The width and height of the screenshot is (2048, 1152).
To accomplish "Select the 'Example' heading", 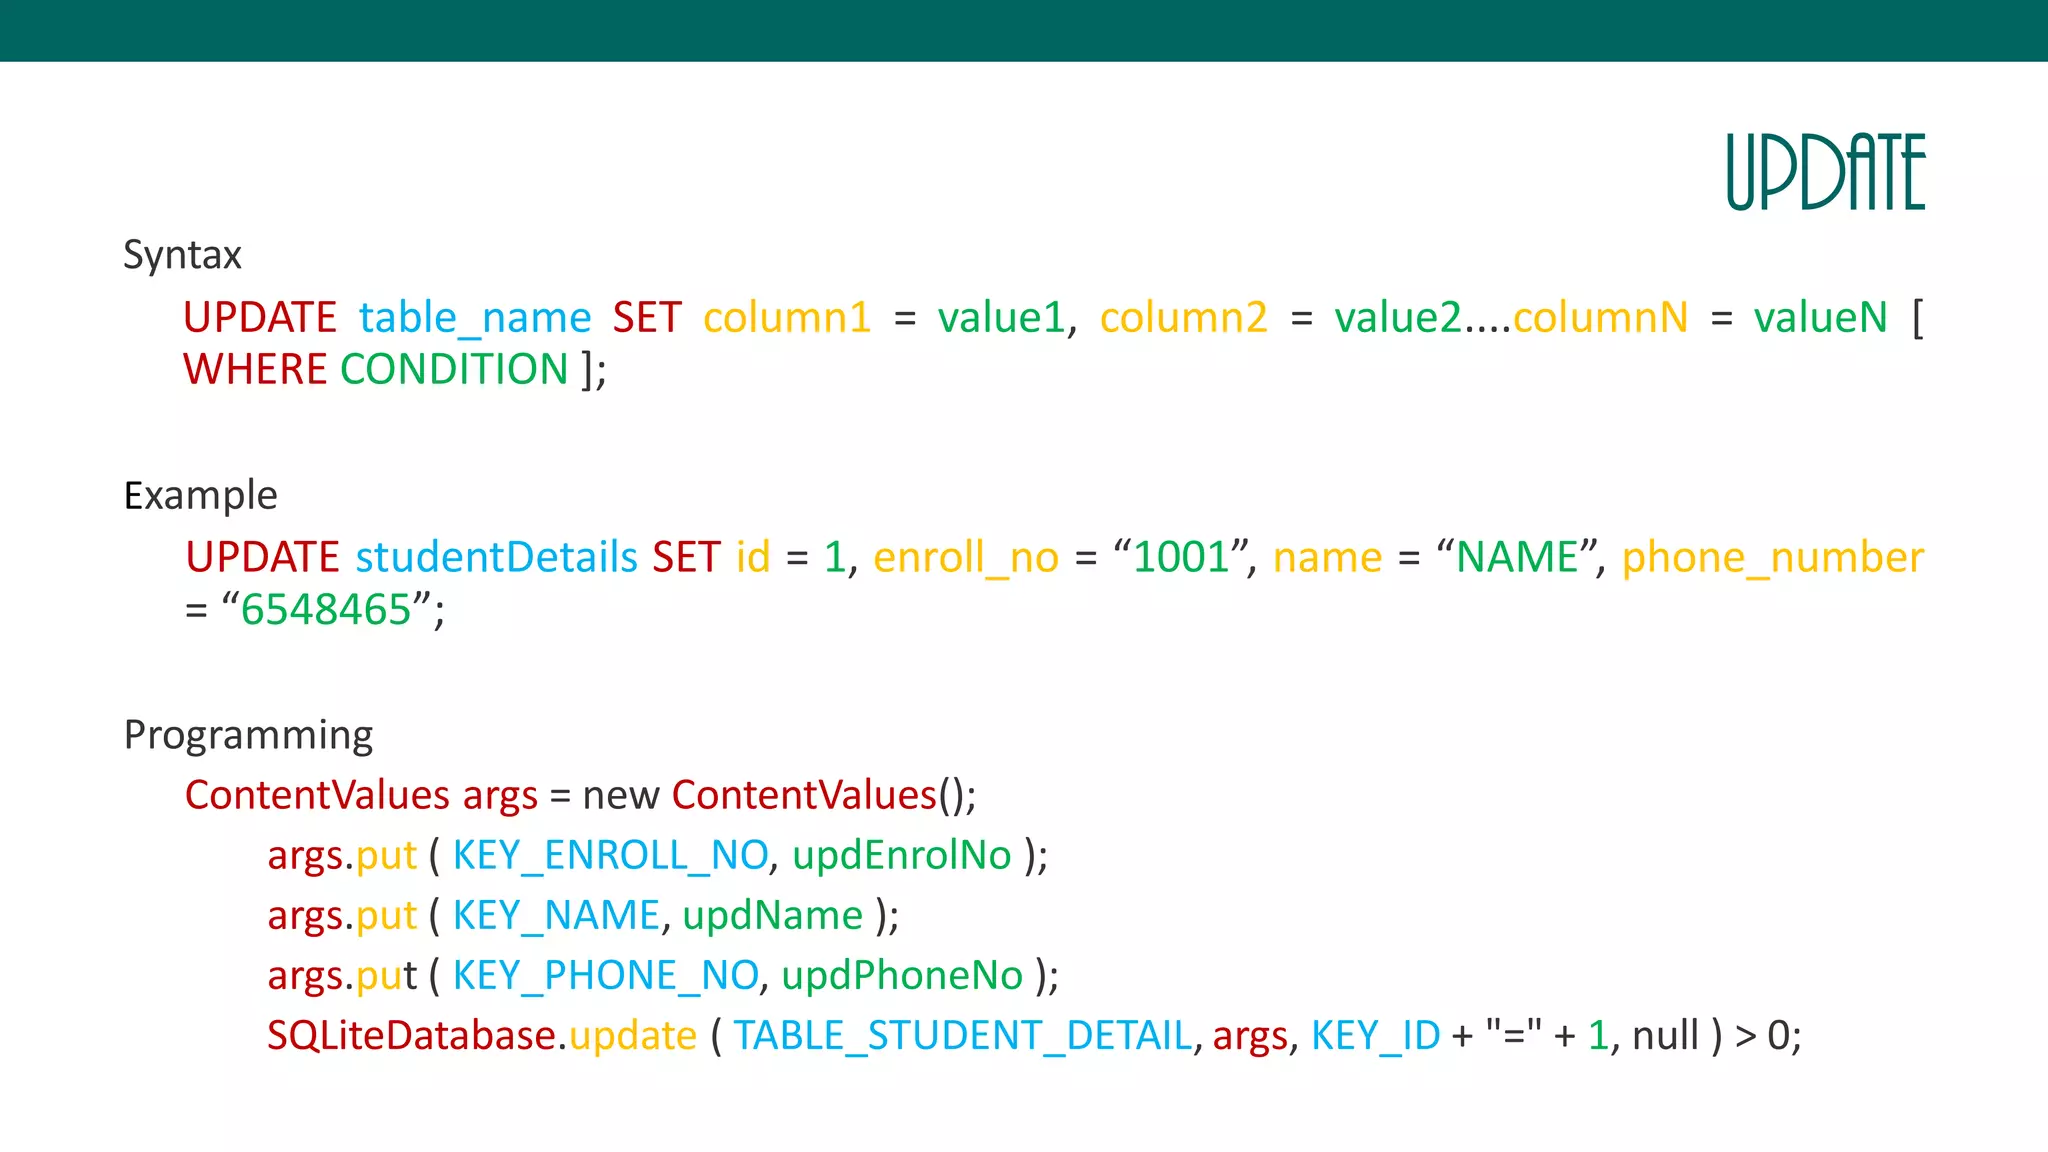I will (200, 495).
